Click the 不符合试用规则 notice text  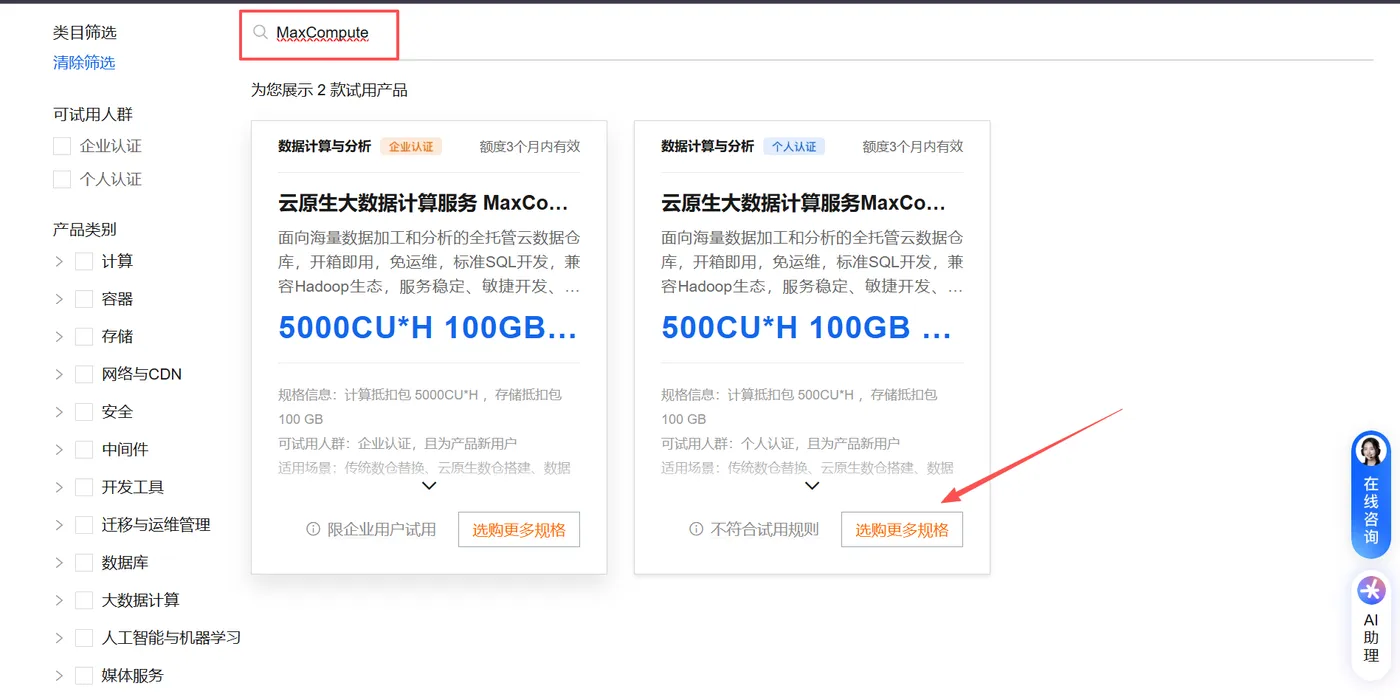765,530
